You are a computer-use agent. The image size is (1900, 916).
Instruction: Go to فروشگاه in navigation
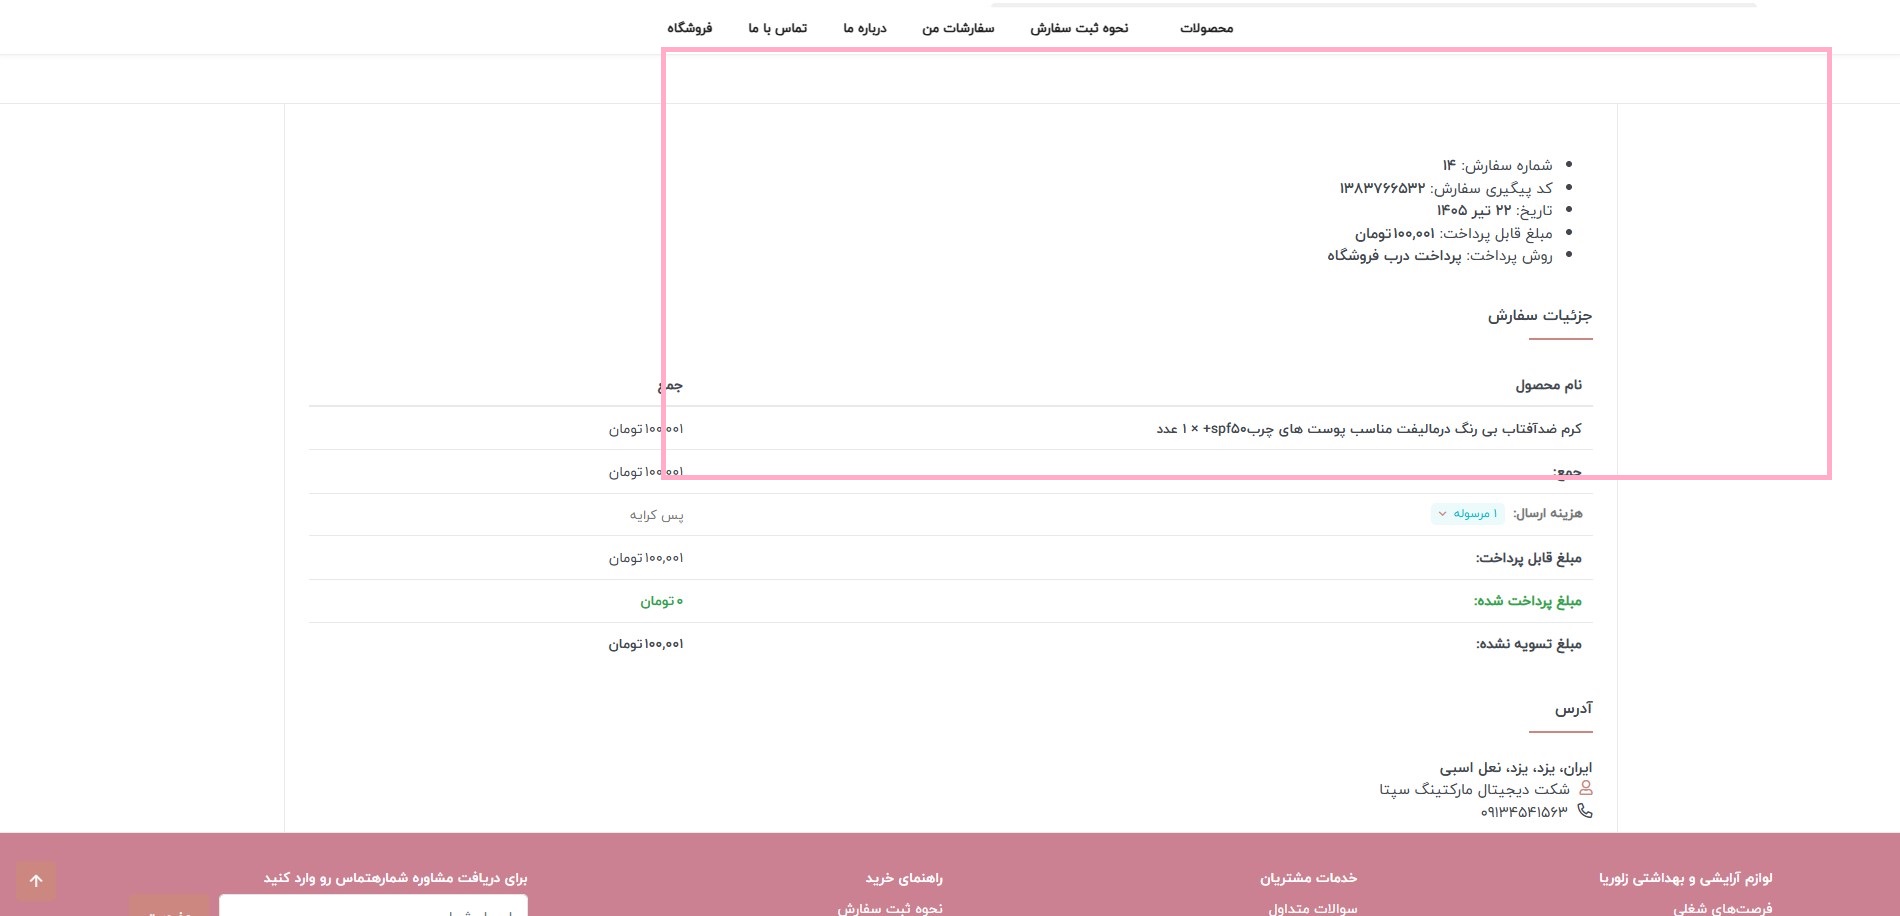690,28
